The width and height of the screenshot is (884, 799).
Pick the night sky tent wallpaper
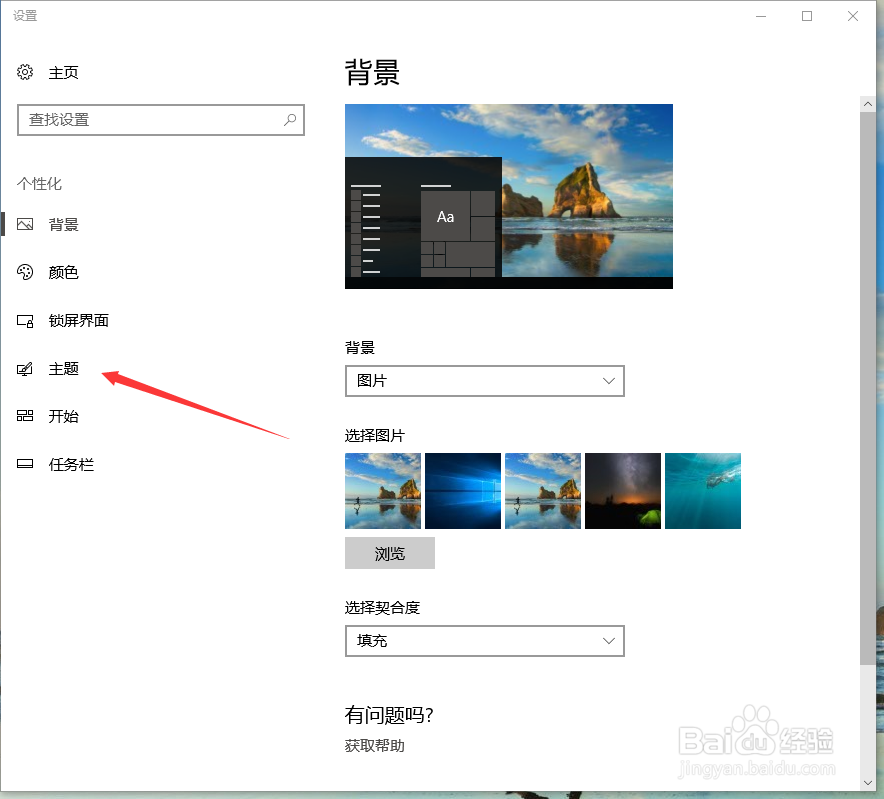pos(623,491)
